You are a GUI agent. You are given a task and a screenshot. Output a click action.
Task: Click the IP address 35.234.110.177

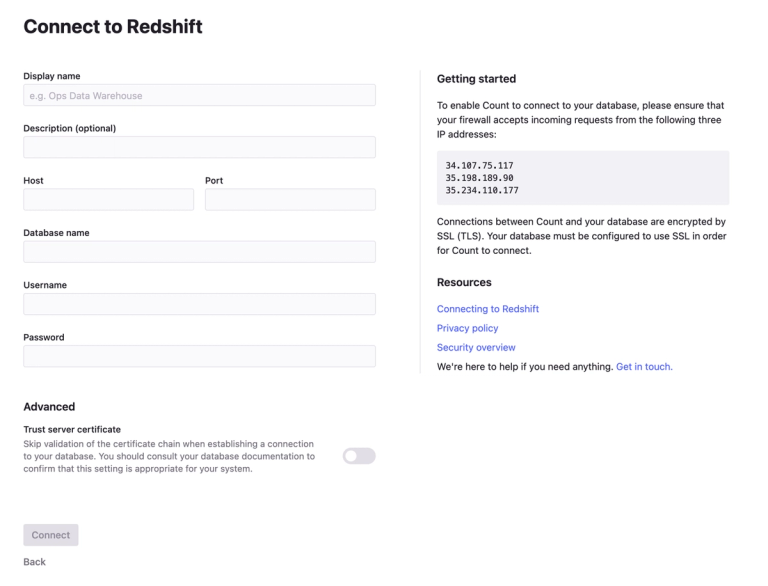click(481, 190)
